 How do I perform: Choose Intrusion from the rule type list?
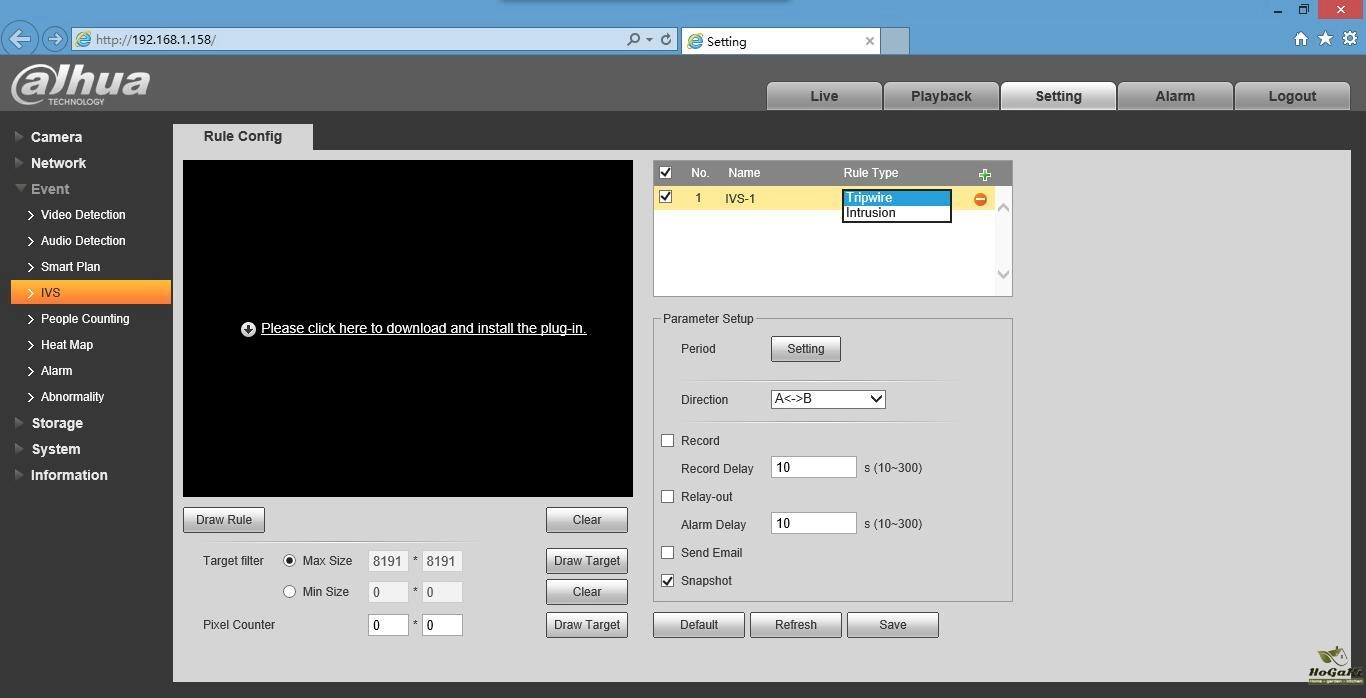click(x=871, y=213)
